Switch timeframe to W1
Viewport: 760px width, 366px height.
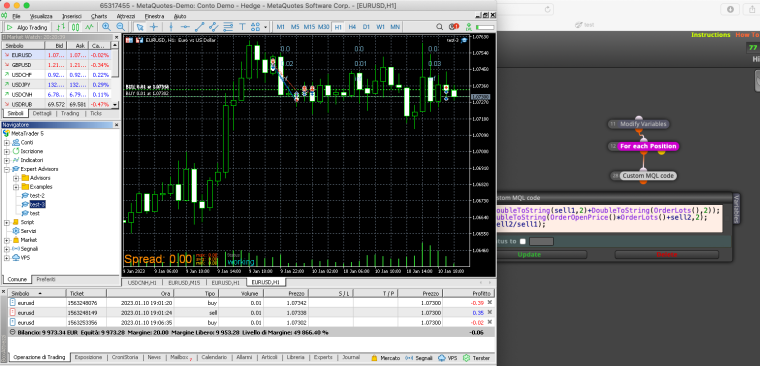pyautogui.click(x=381, y=27)
